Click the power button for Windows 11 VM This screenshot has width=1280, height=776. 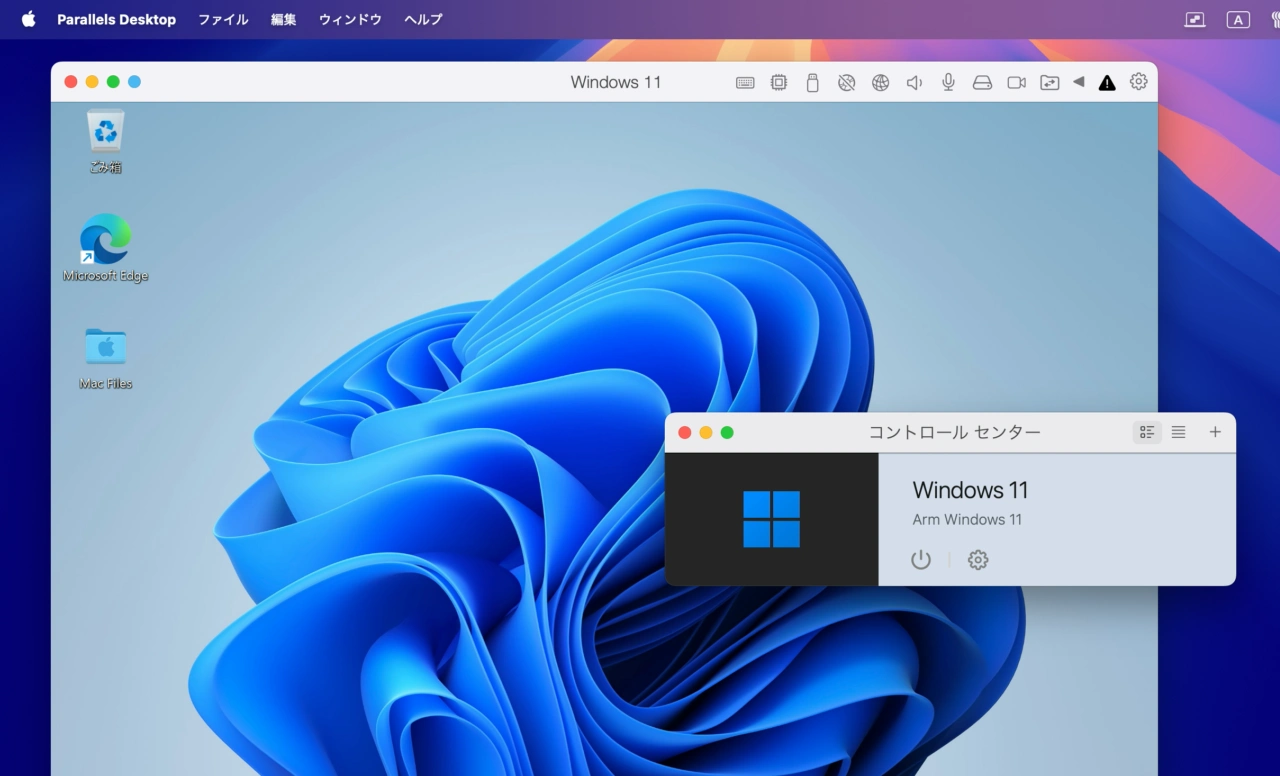point(919,560)
